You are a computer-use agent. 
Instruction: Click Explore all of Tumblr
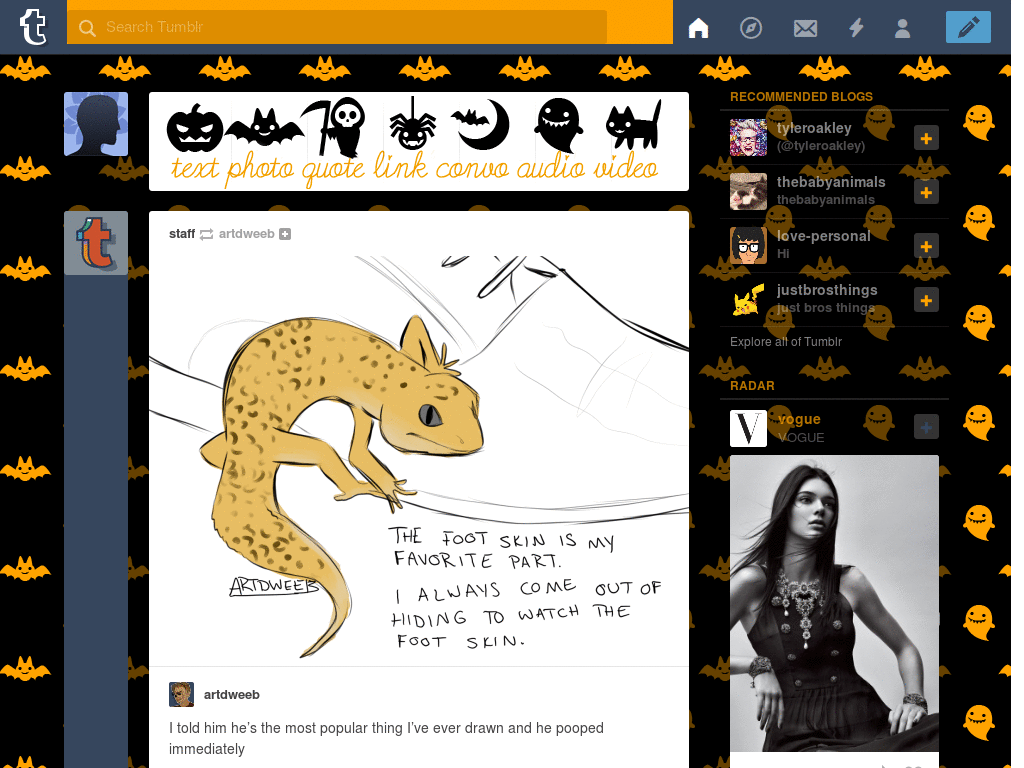pos(786,342)
